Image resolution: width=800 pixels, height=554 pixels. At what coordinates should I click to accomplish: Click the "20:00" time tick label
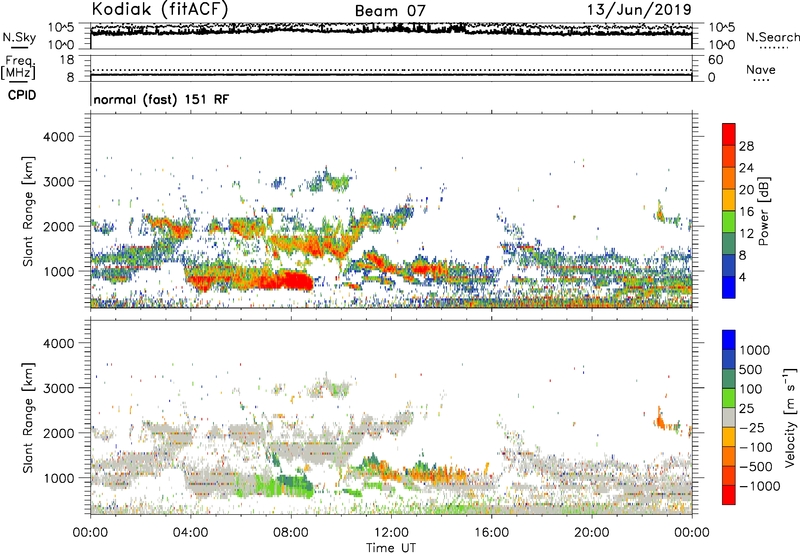[x=592, y=533]
